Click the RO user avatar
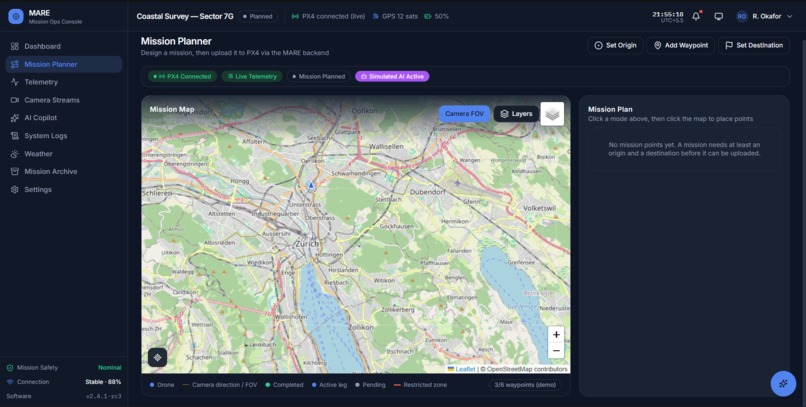Screen dimensions: 806x407 [742, 16]
